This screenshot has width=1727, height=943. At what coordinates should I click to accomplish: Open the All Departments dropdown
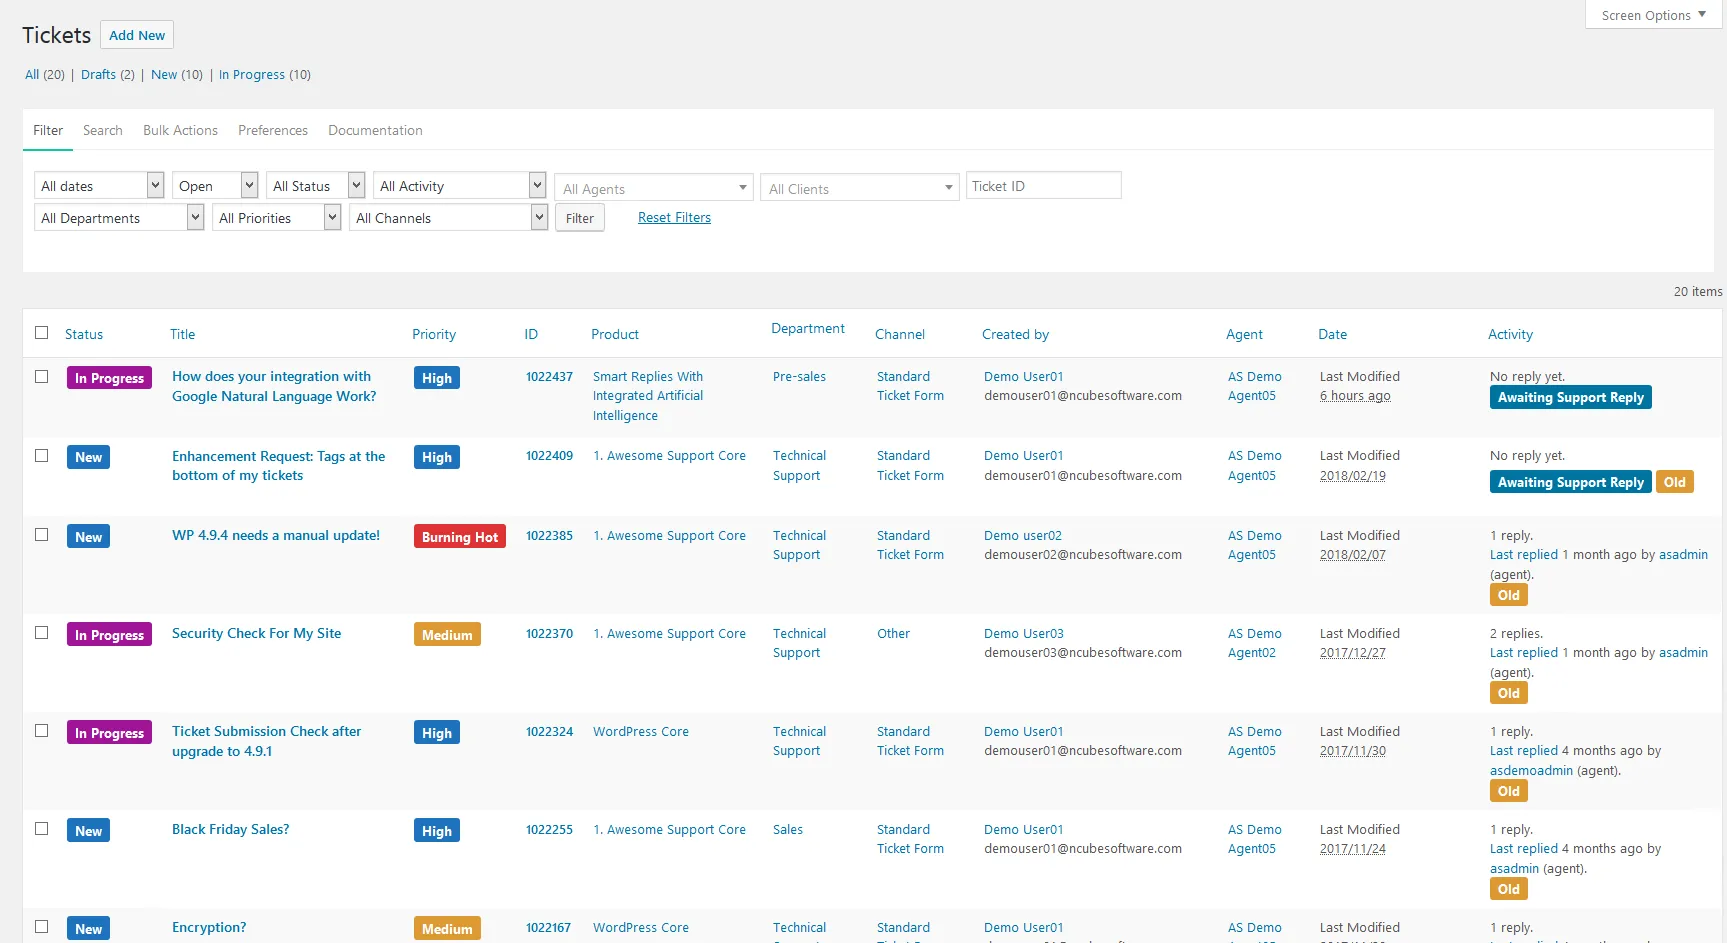tap(119, 218)
